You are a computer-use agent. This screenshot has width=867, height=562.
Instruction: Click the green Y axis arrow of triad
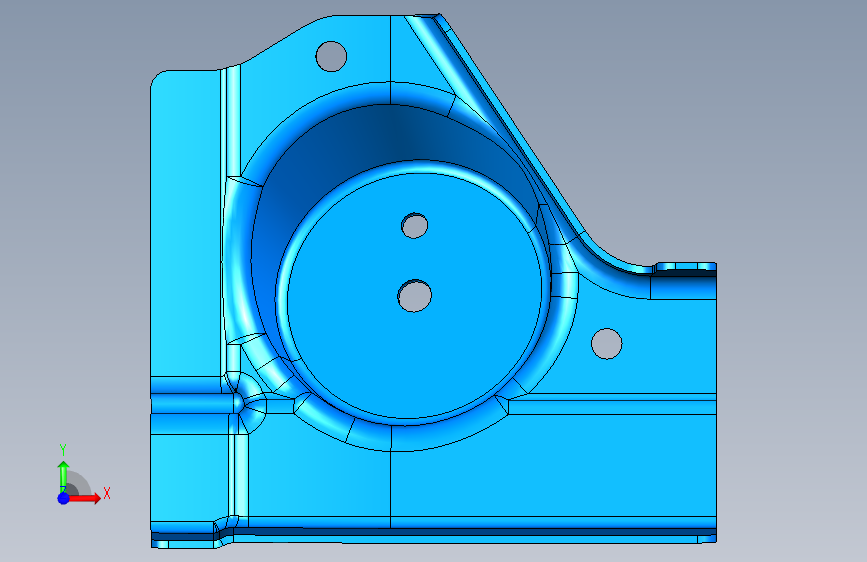pos(64,476)
